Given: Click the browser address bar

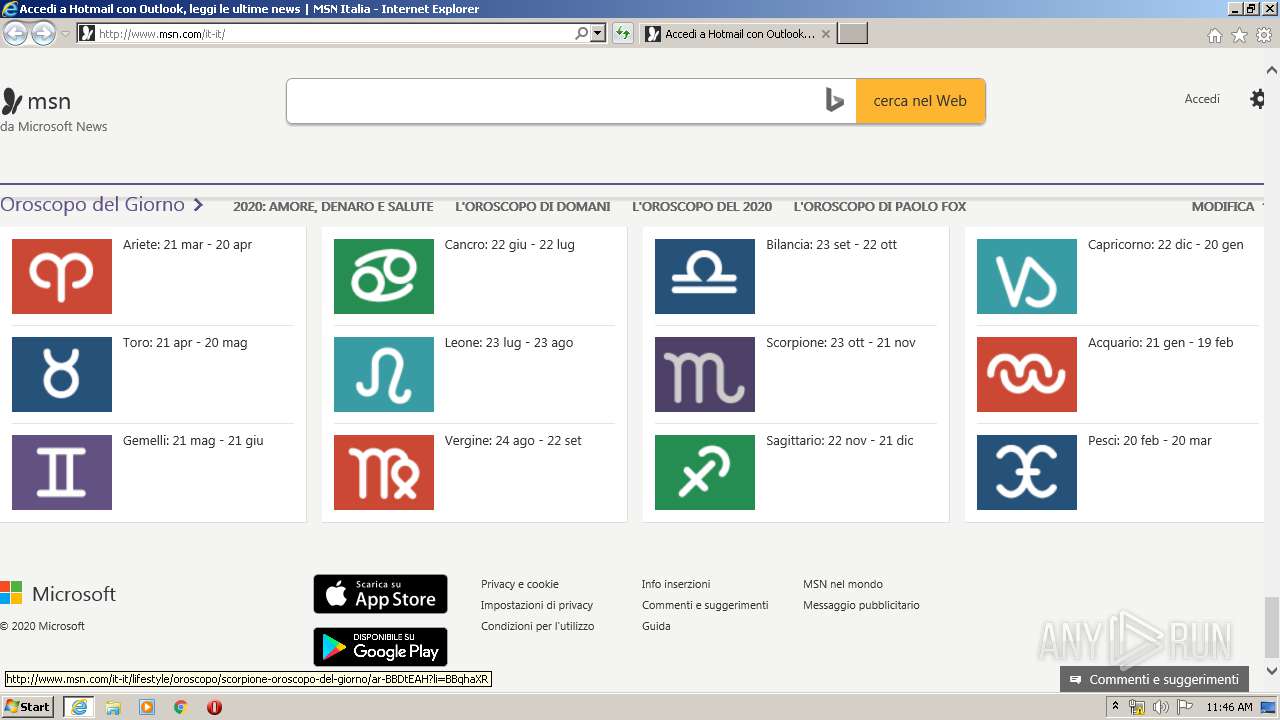Looking at the screenshot, I should click(335, 34).
